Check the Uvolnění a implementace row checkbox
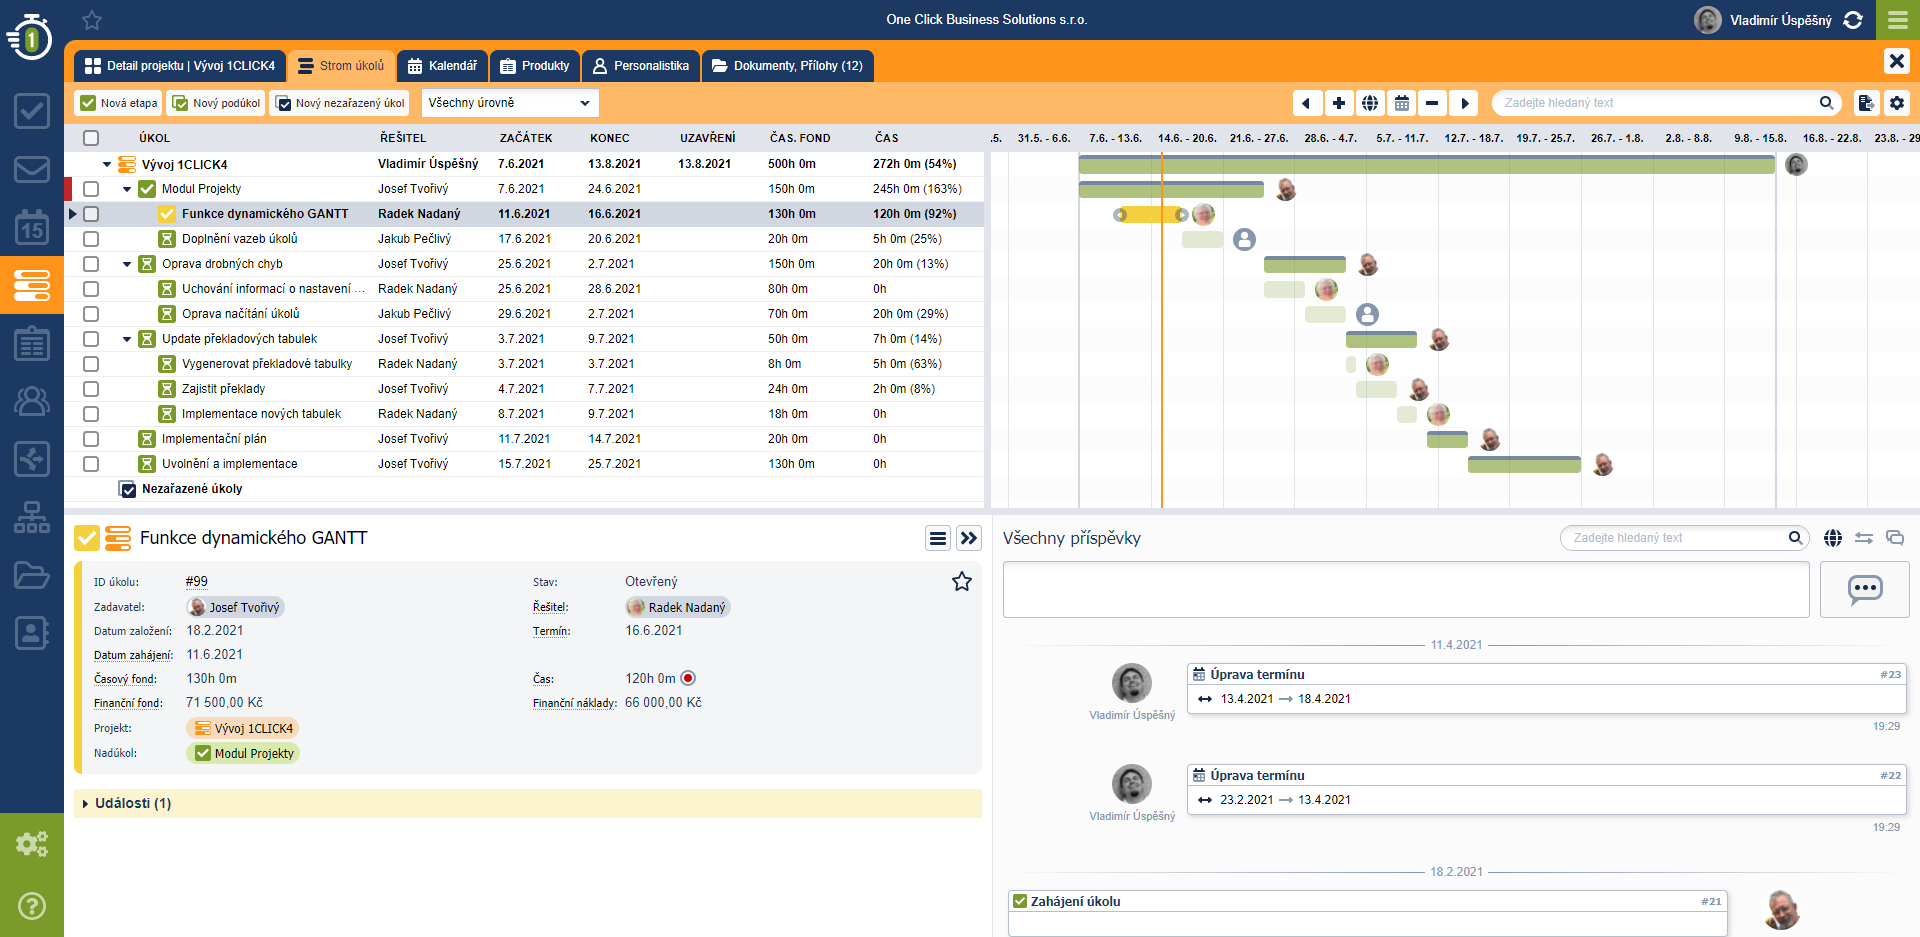Image resolution: width=1920 pixels, height=937 pixels. (91, 464)
